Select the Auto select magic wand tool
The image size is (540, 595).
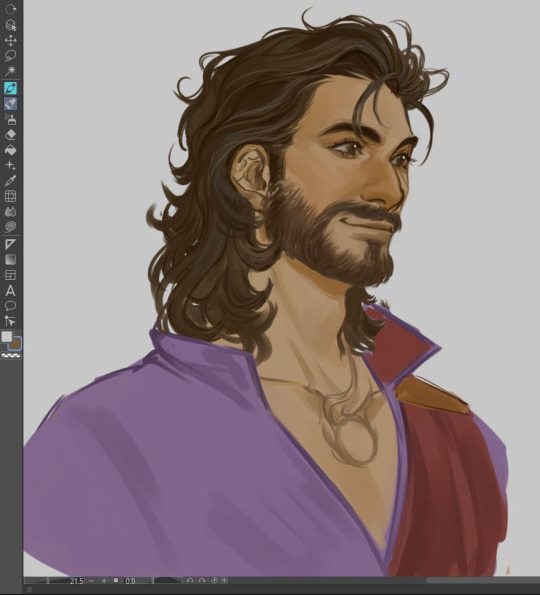click(11, 71)
